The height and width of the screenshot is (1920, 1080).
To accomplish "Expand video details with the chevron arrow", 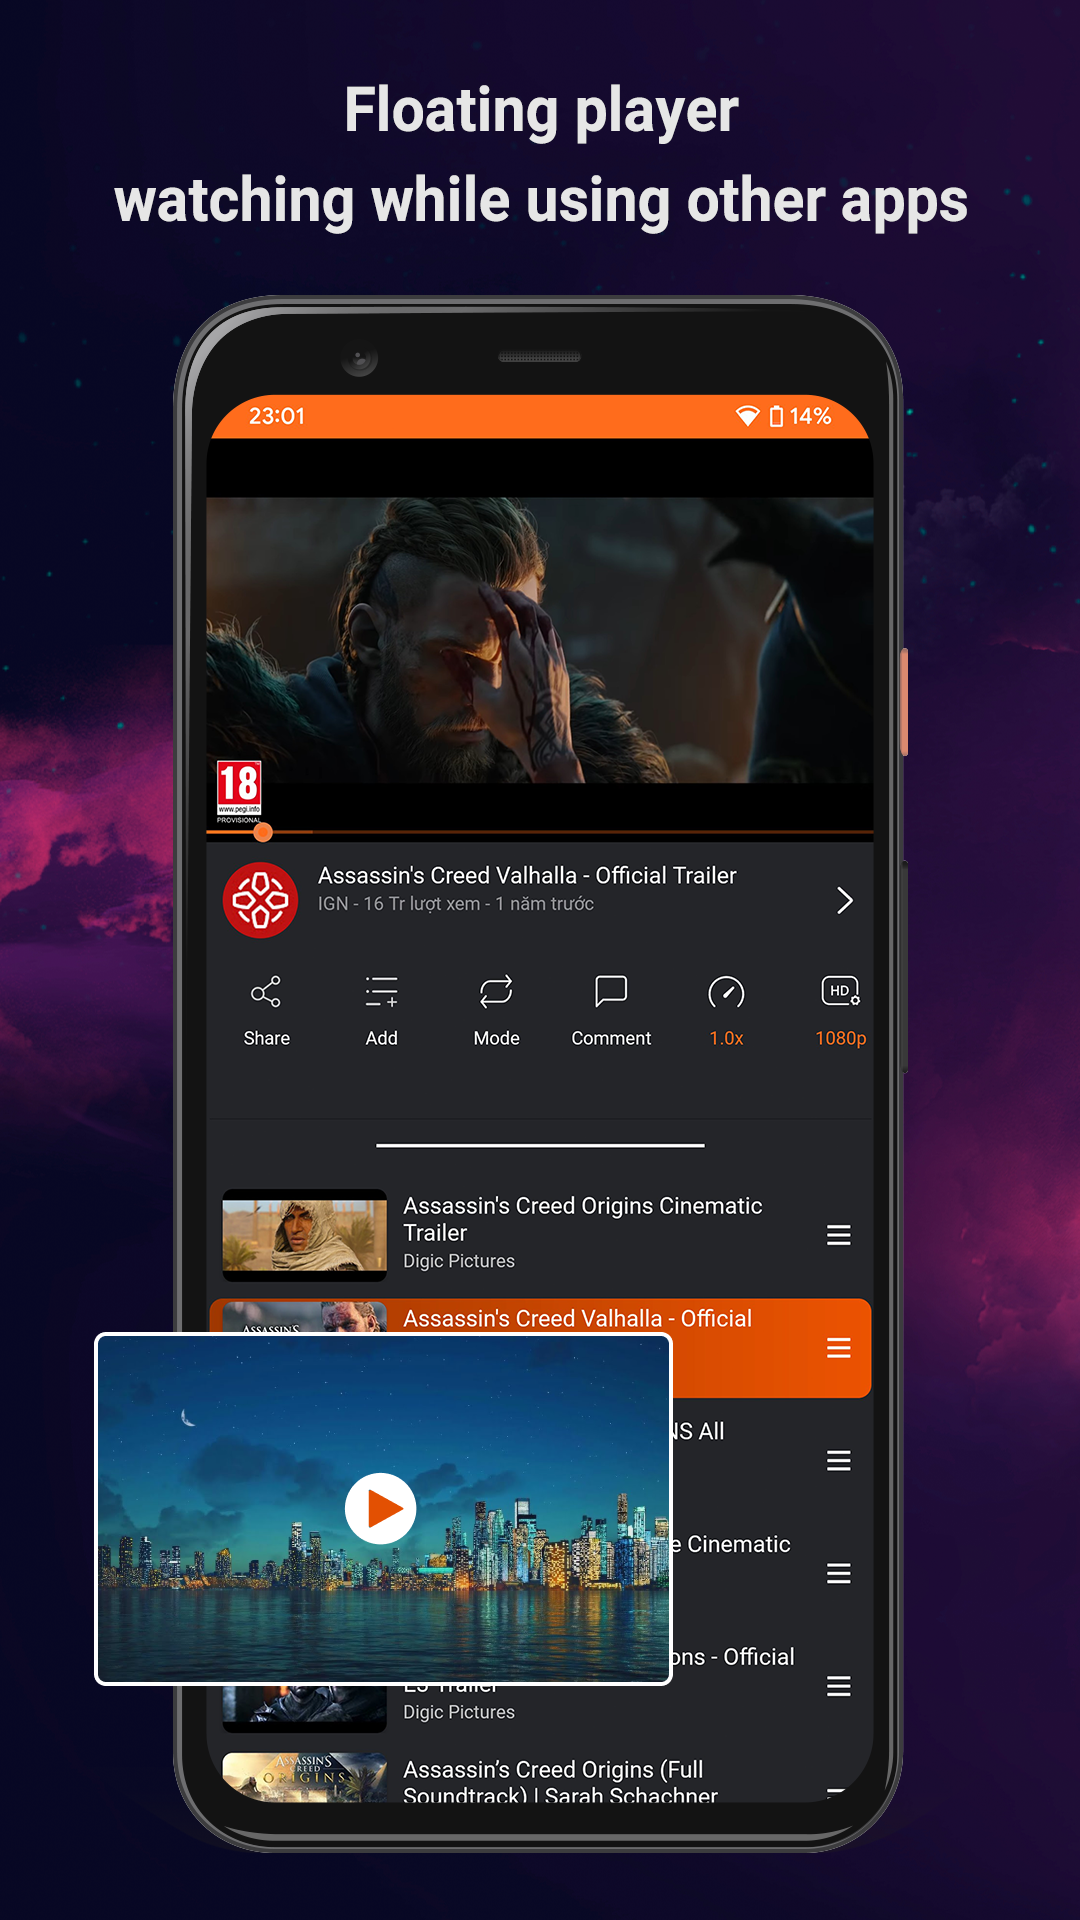I will point(845,901).
